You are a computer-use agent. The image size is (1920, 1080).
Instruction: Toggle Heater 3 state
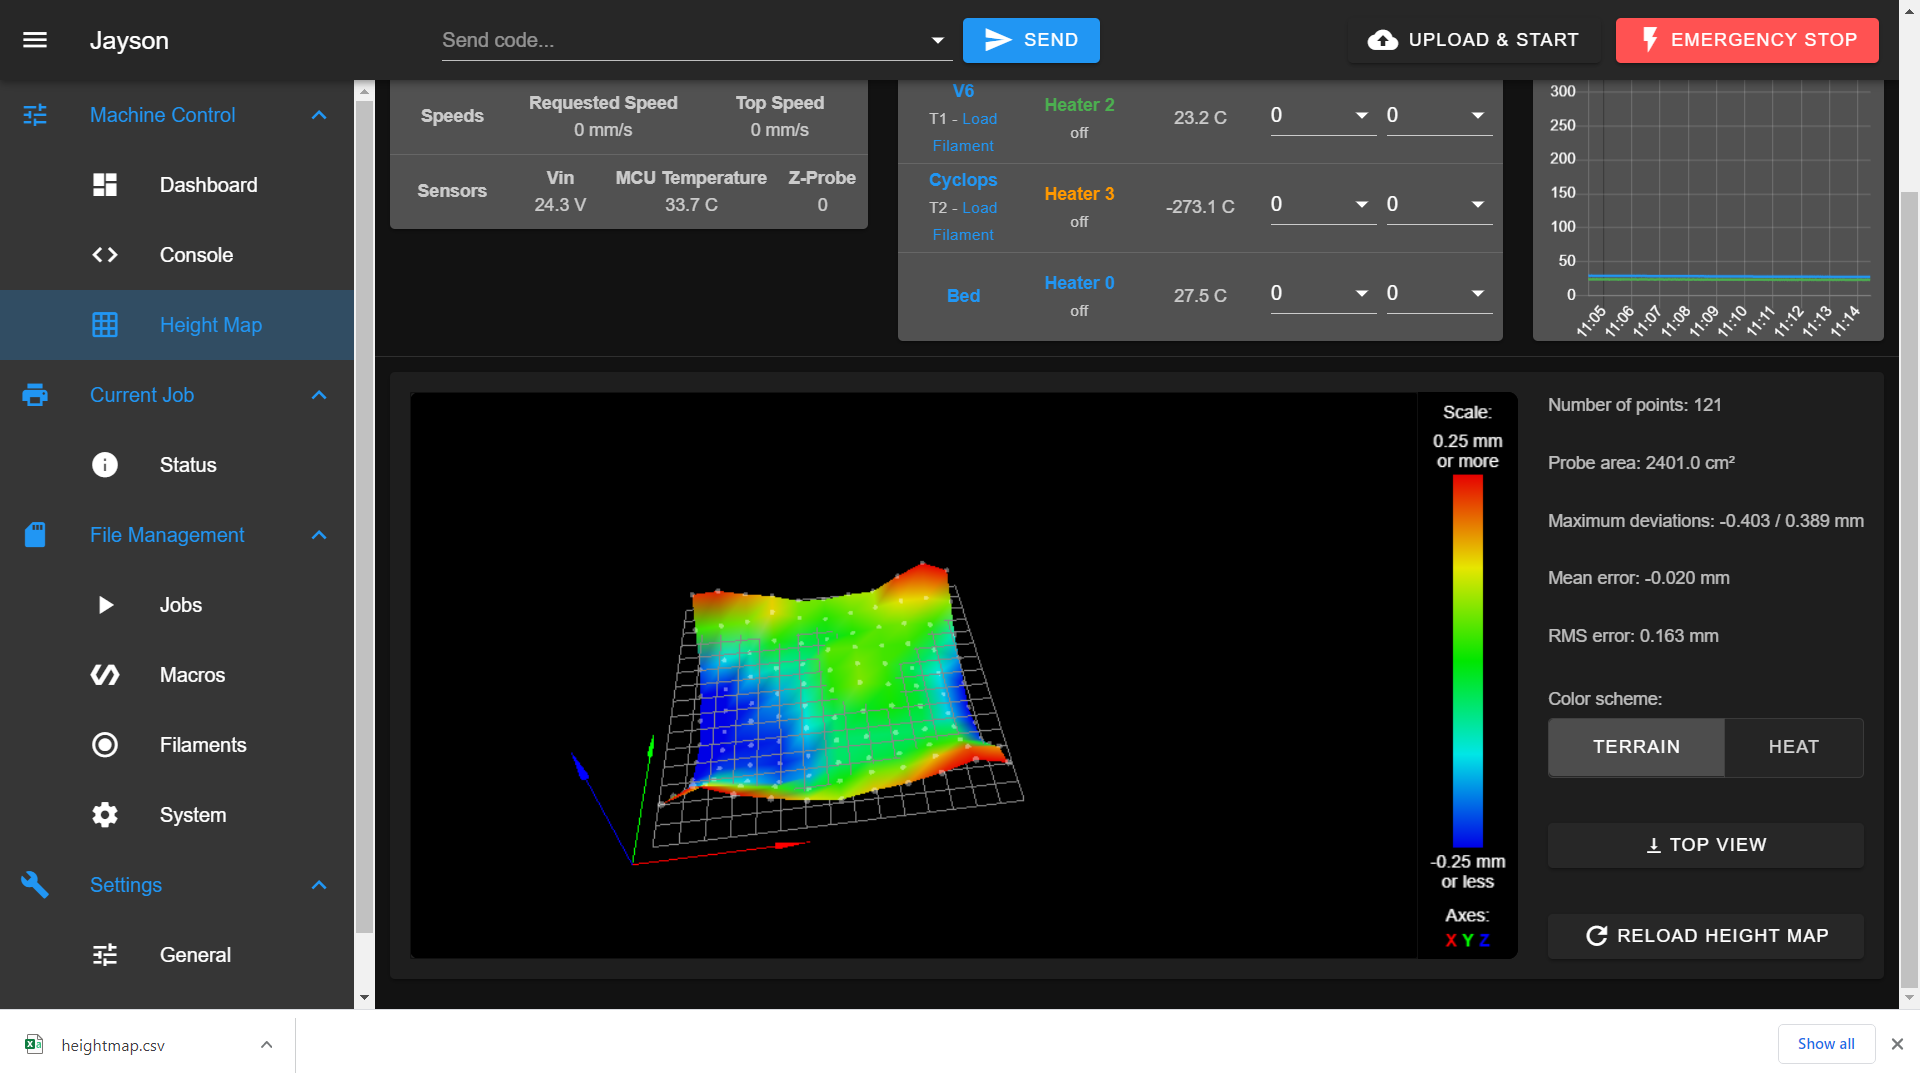point(1079,194)
